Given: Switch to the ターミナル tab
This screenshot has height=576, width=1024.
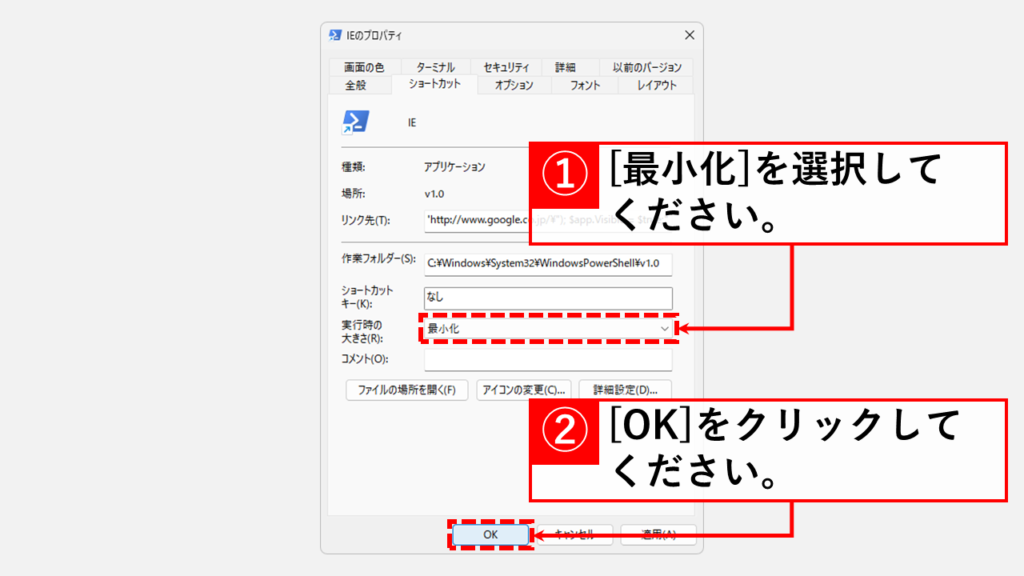Looking at the screenshot, I should coord(435,67).
